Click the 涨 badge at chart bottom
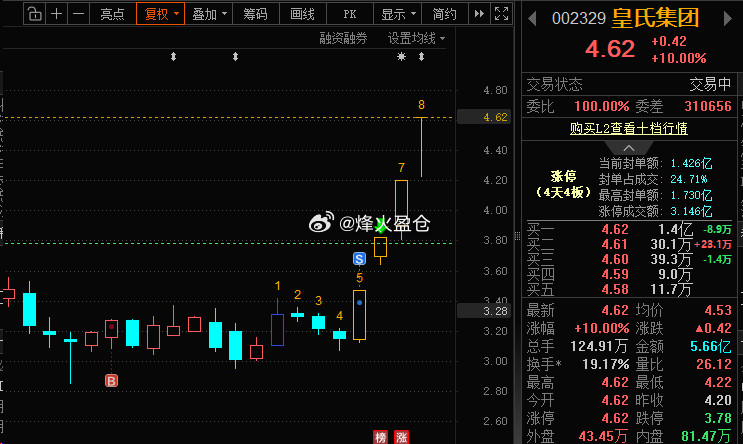 pos(401,437)
